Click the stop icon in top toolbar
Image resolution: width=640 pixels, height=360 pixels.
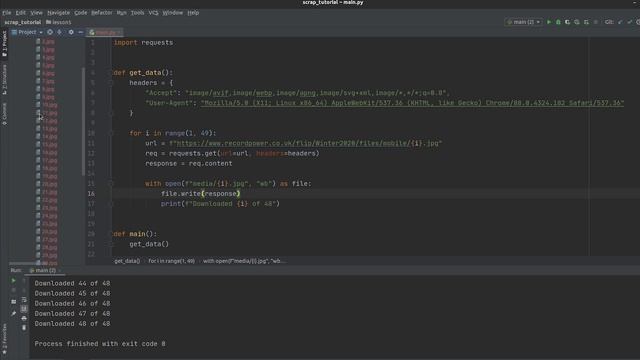(596, 22)
